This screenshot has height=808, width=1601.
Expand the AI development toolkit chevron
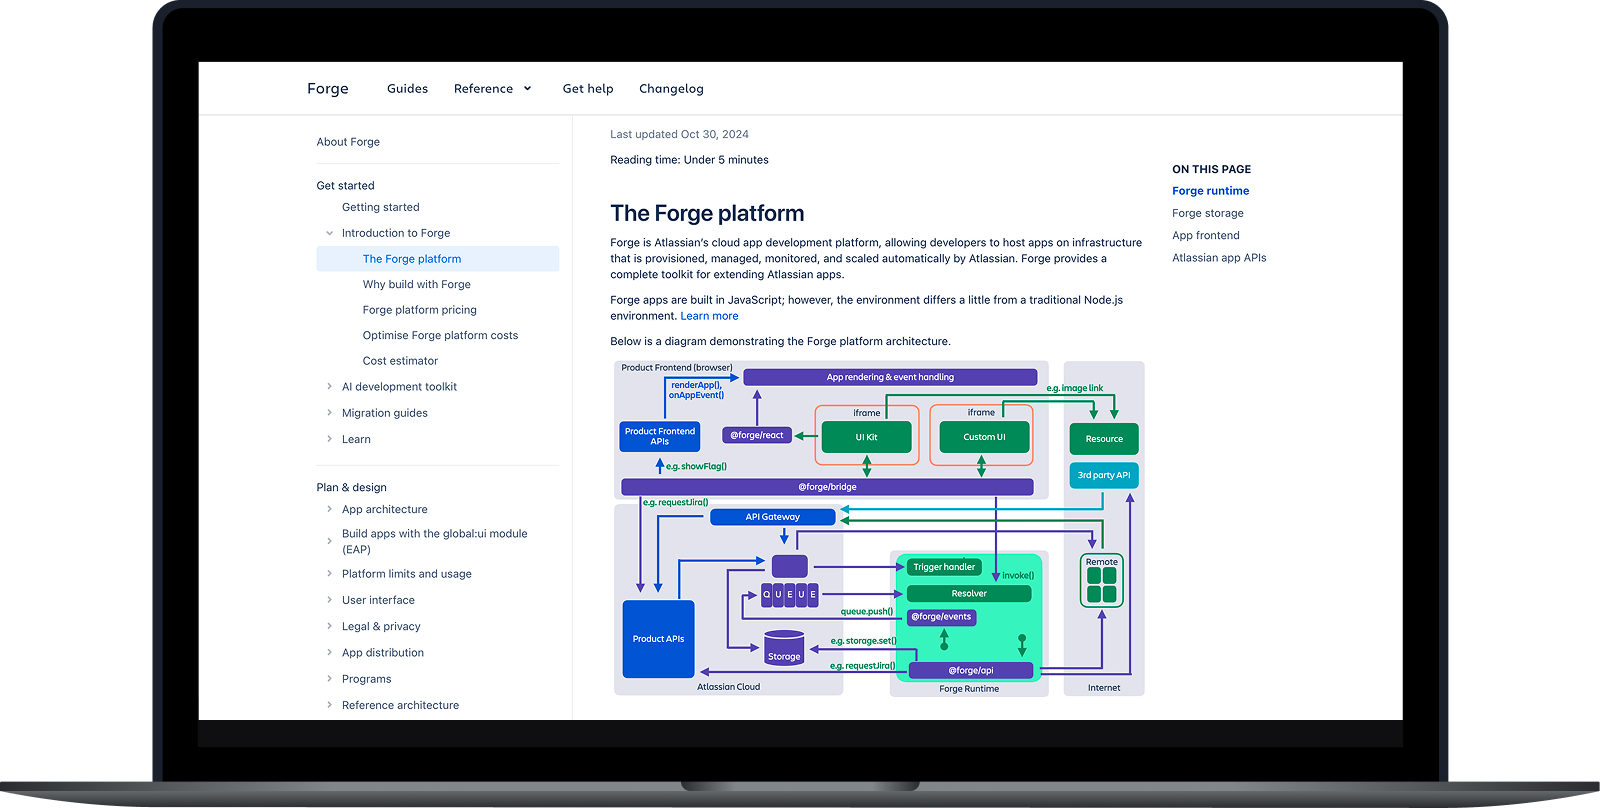pyautogui.click(x=329, y=387)
